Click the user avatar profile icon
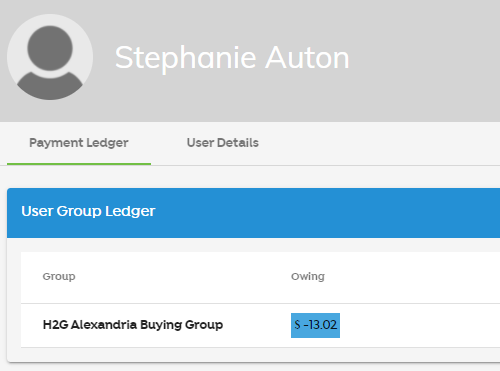The height and width of the screenshot is (371, 500). coord(50,57)
